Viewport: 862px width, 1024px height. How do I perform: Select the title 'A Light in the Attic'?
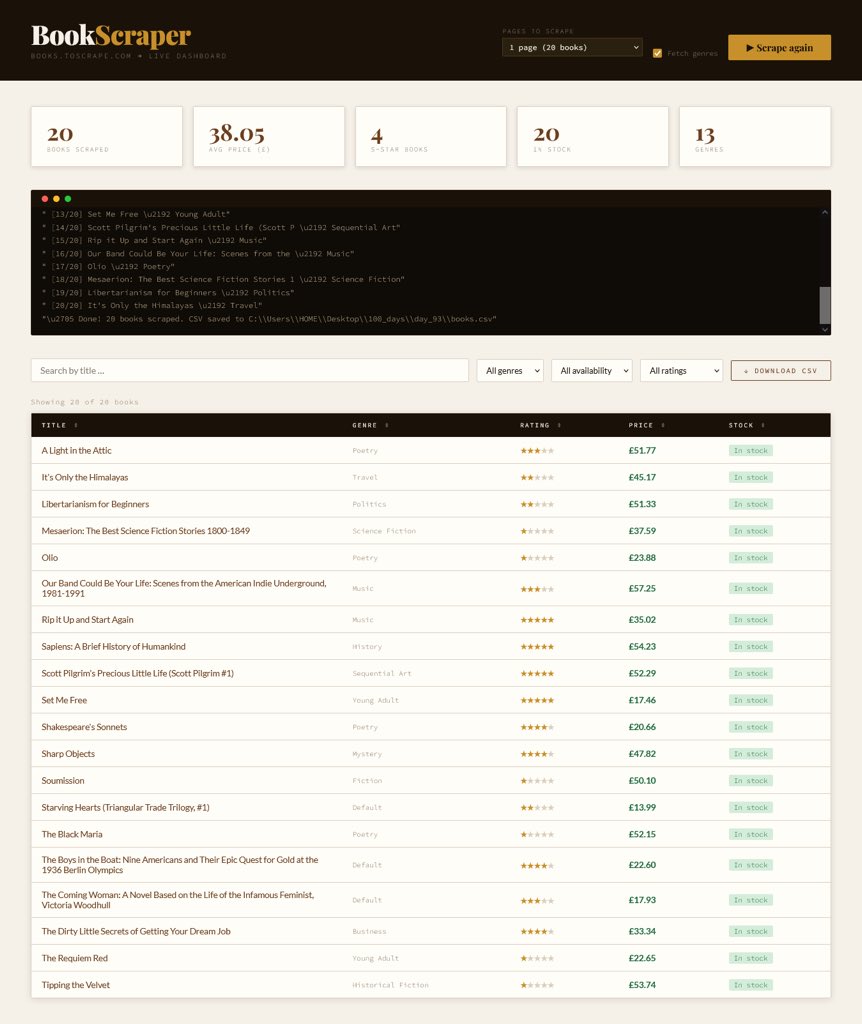tap(76, 451)
